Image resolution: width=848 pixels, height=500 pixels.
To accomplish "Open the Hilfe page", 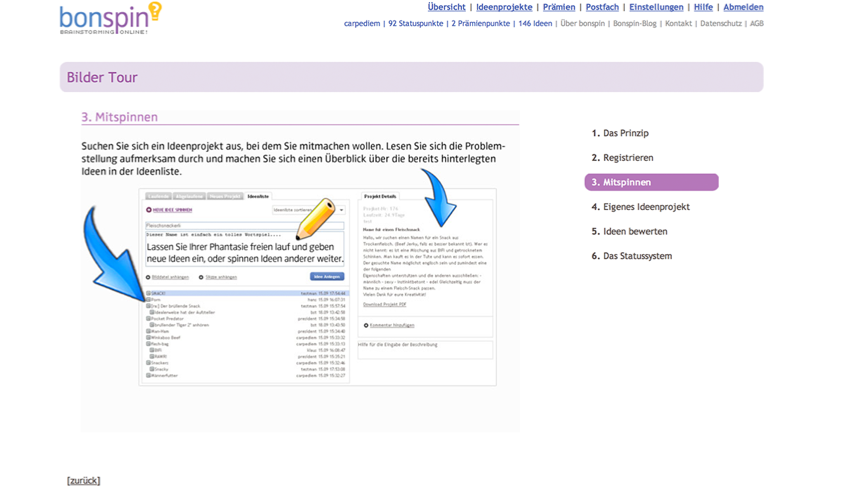I will (x=703, y=7).
